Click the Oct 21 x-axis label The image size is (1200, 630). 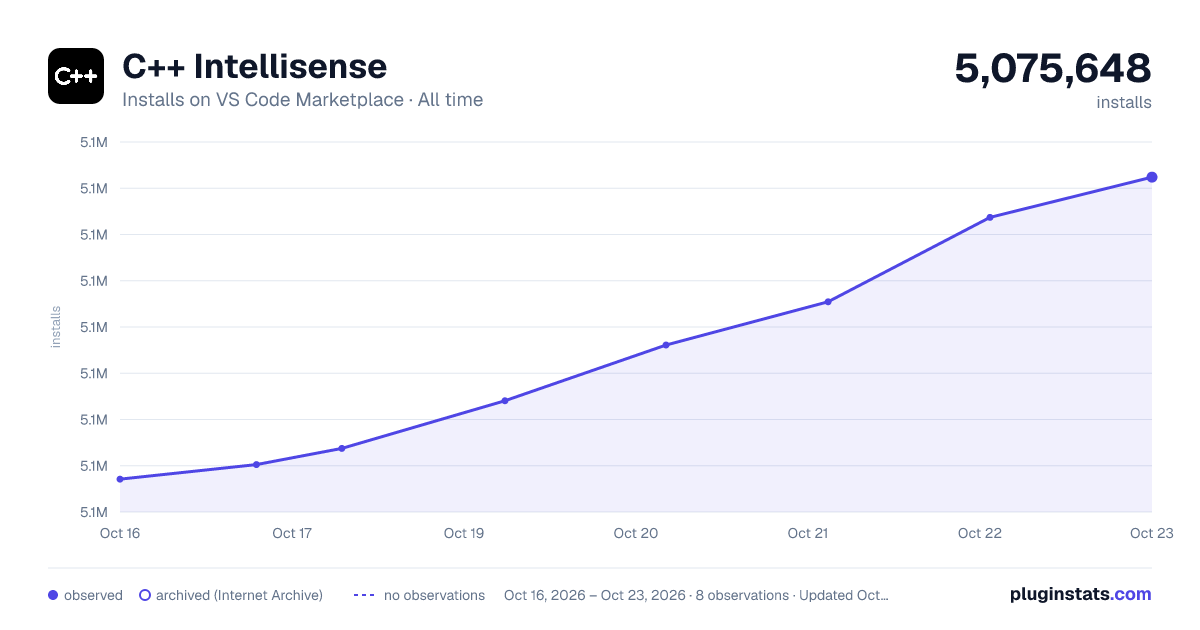pyautogui.click(x=808, y=533)
